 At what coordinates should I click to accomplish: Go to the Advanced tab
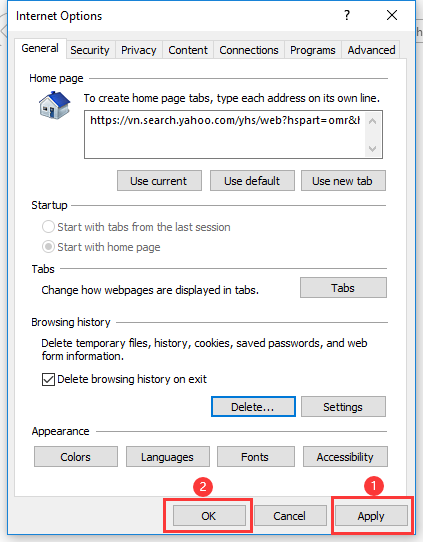coord(371,50)
